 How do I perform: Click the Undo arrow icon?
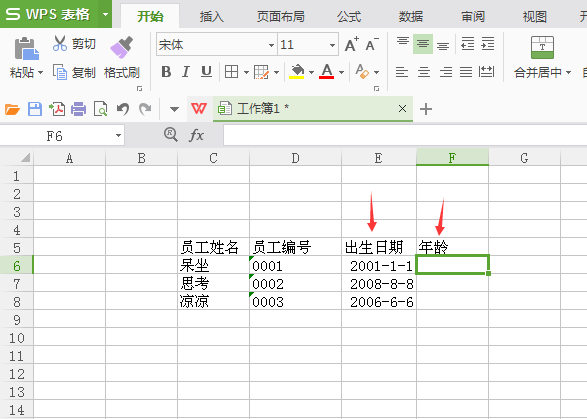[x=123, y=109]
